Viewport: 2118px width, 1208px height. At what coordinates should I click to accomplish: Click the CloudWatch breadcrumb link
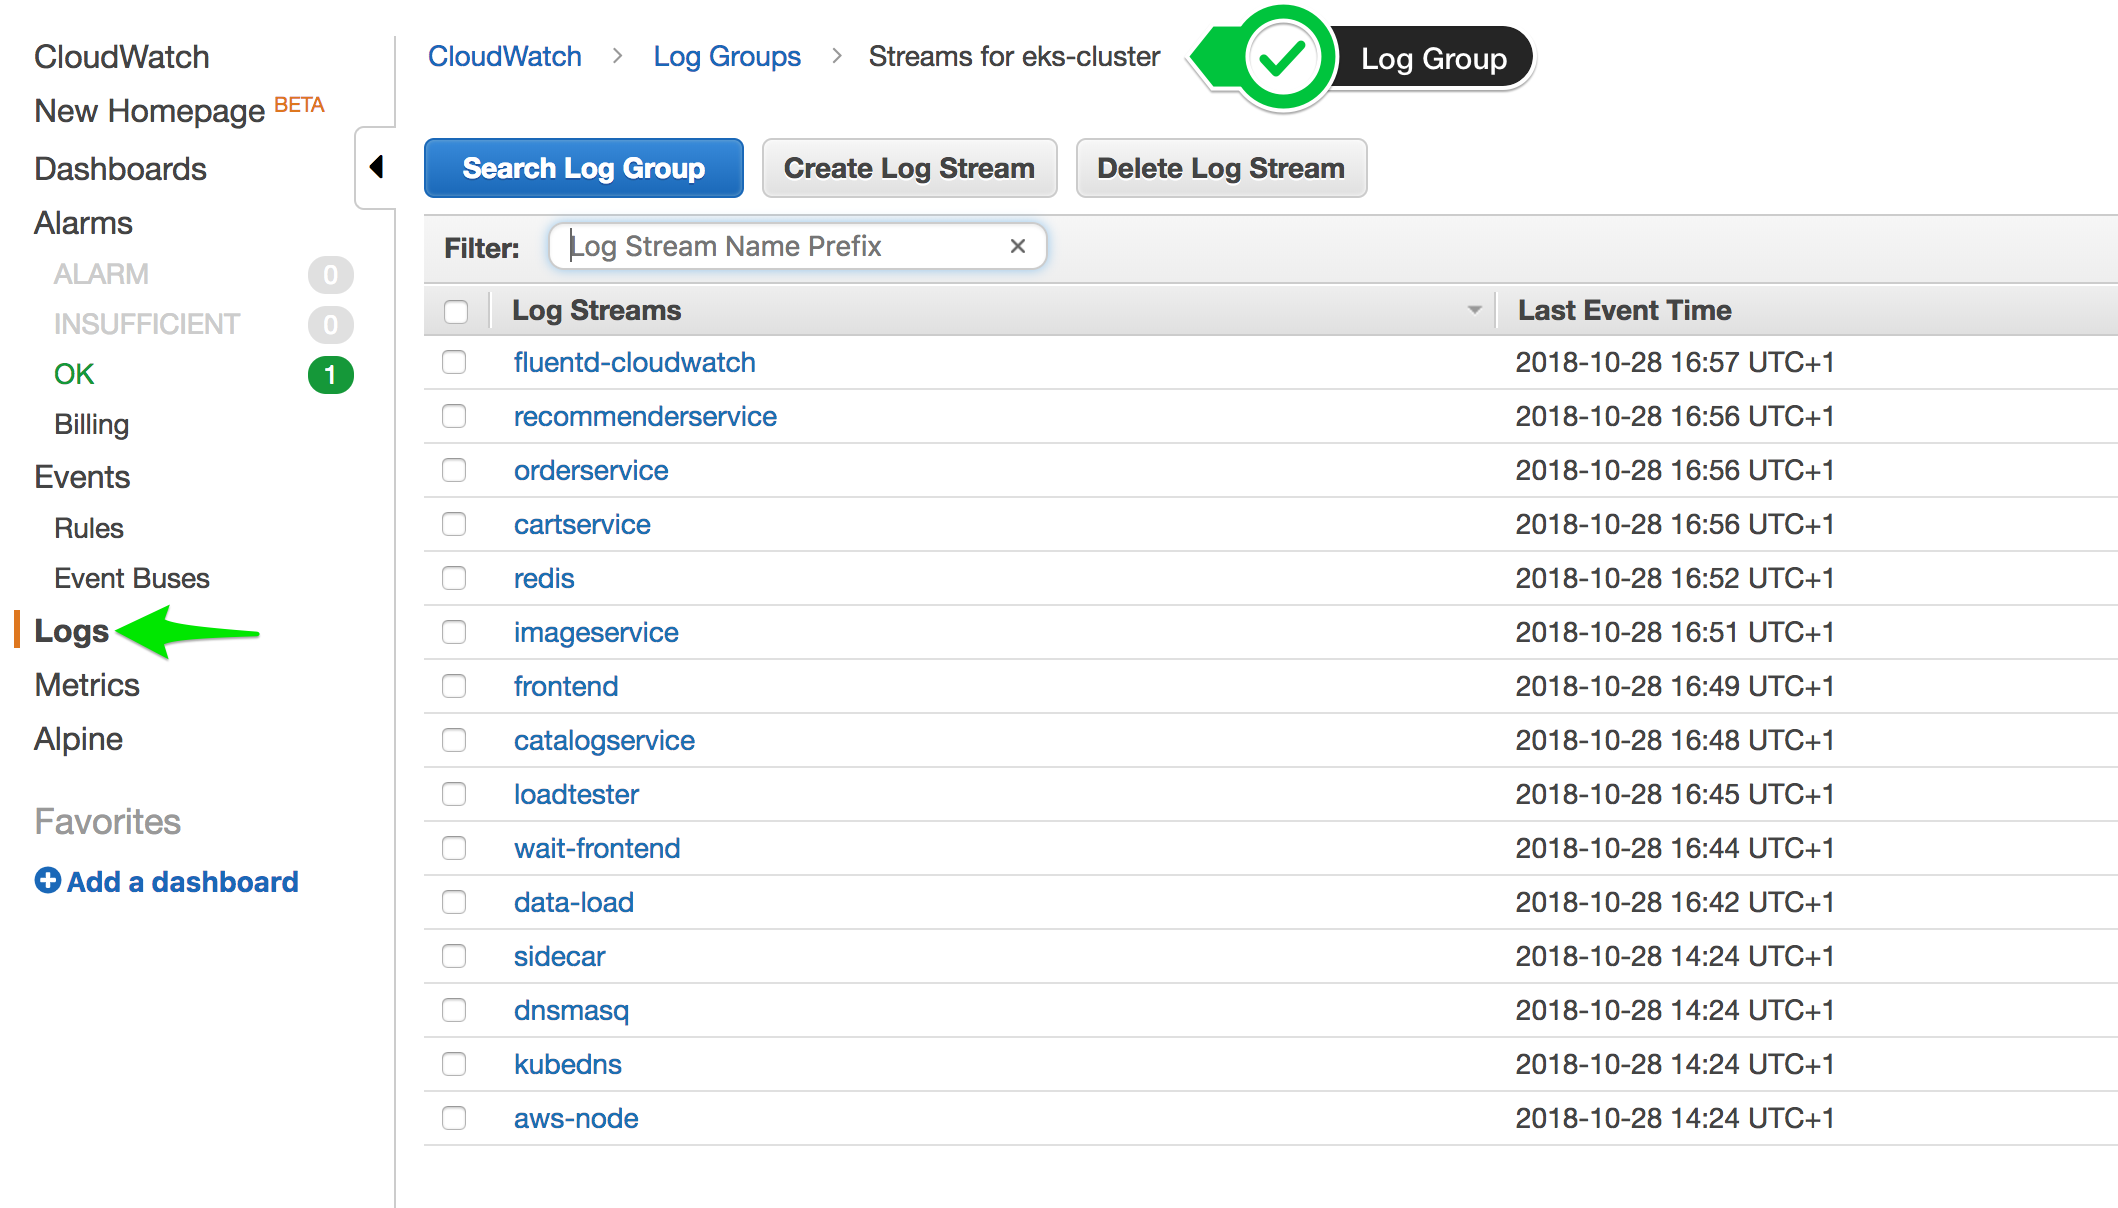click(505, 56)
